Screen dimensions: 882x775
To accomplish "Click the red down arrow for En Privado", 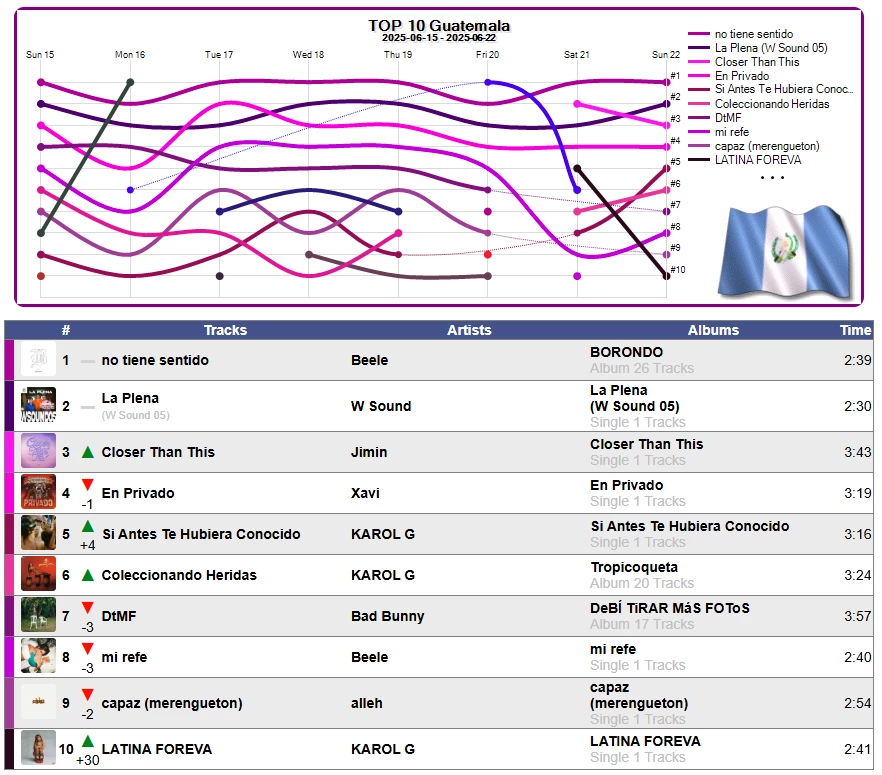I will coord(87,484).
